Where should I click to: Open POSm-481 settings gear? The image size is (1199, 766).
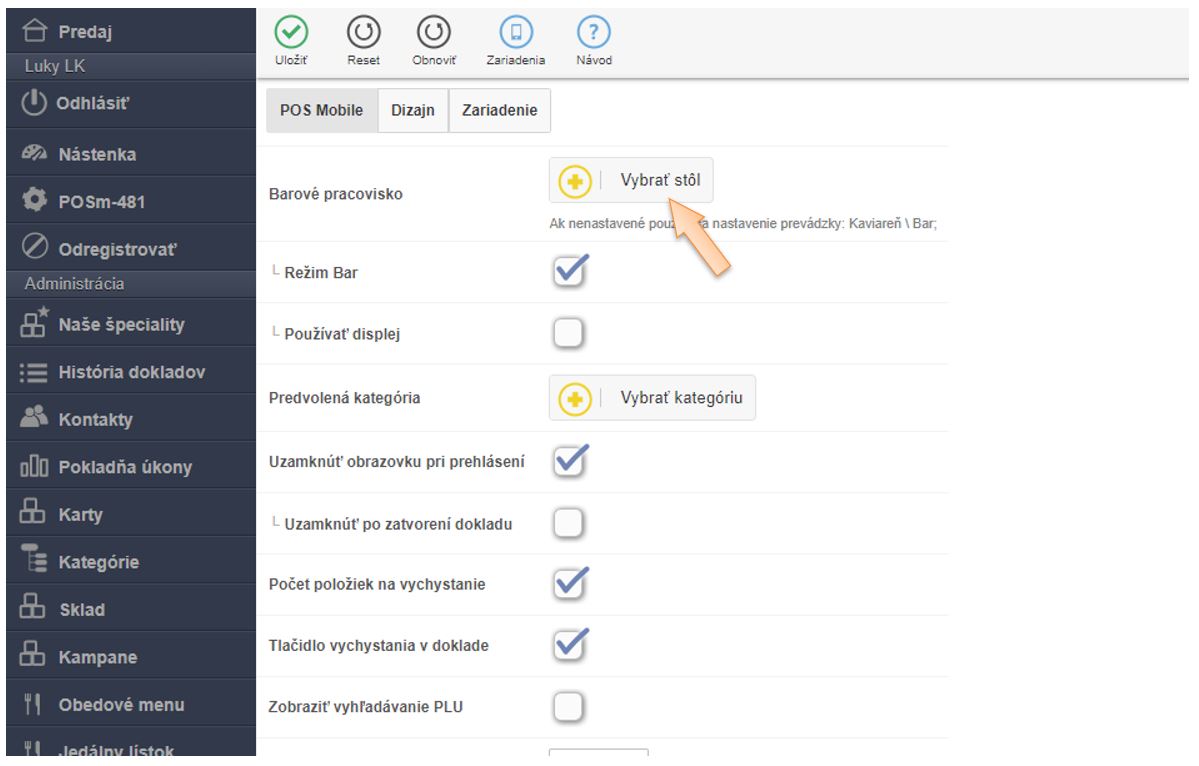pyautogui.click(x=35, y=201)
